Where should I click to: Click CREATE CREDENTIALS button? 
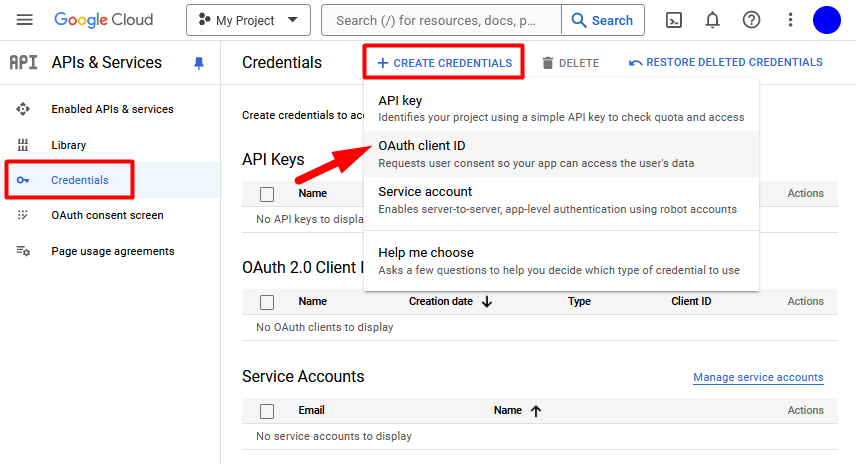[x=444, y=63]
